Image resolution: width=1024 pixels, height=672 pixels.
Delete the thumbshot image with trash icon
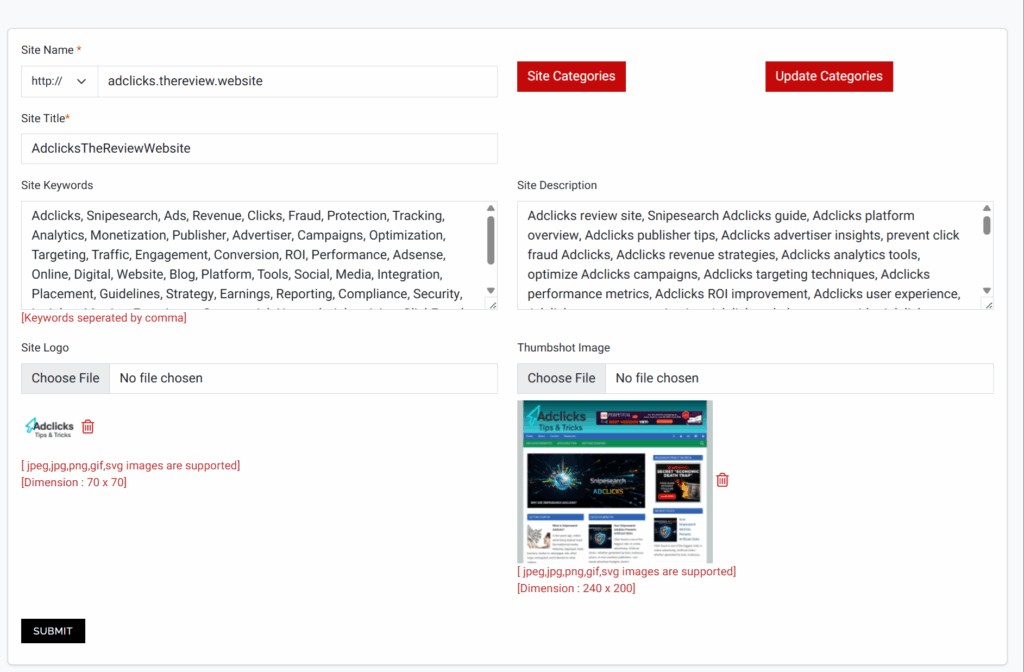pos(722,480)
